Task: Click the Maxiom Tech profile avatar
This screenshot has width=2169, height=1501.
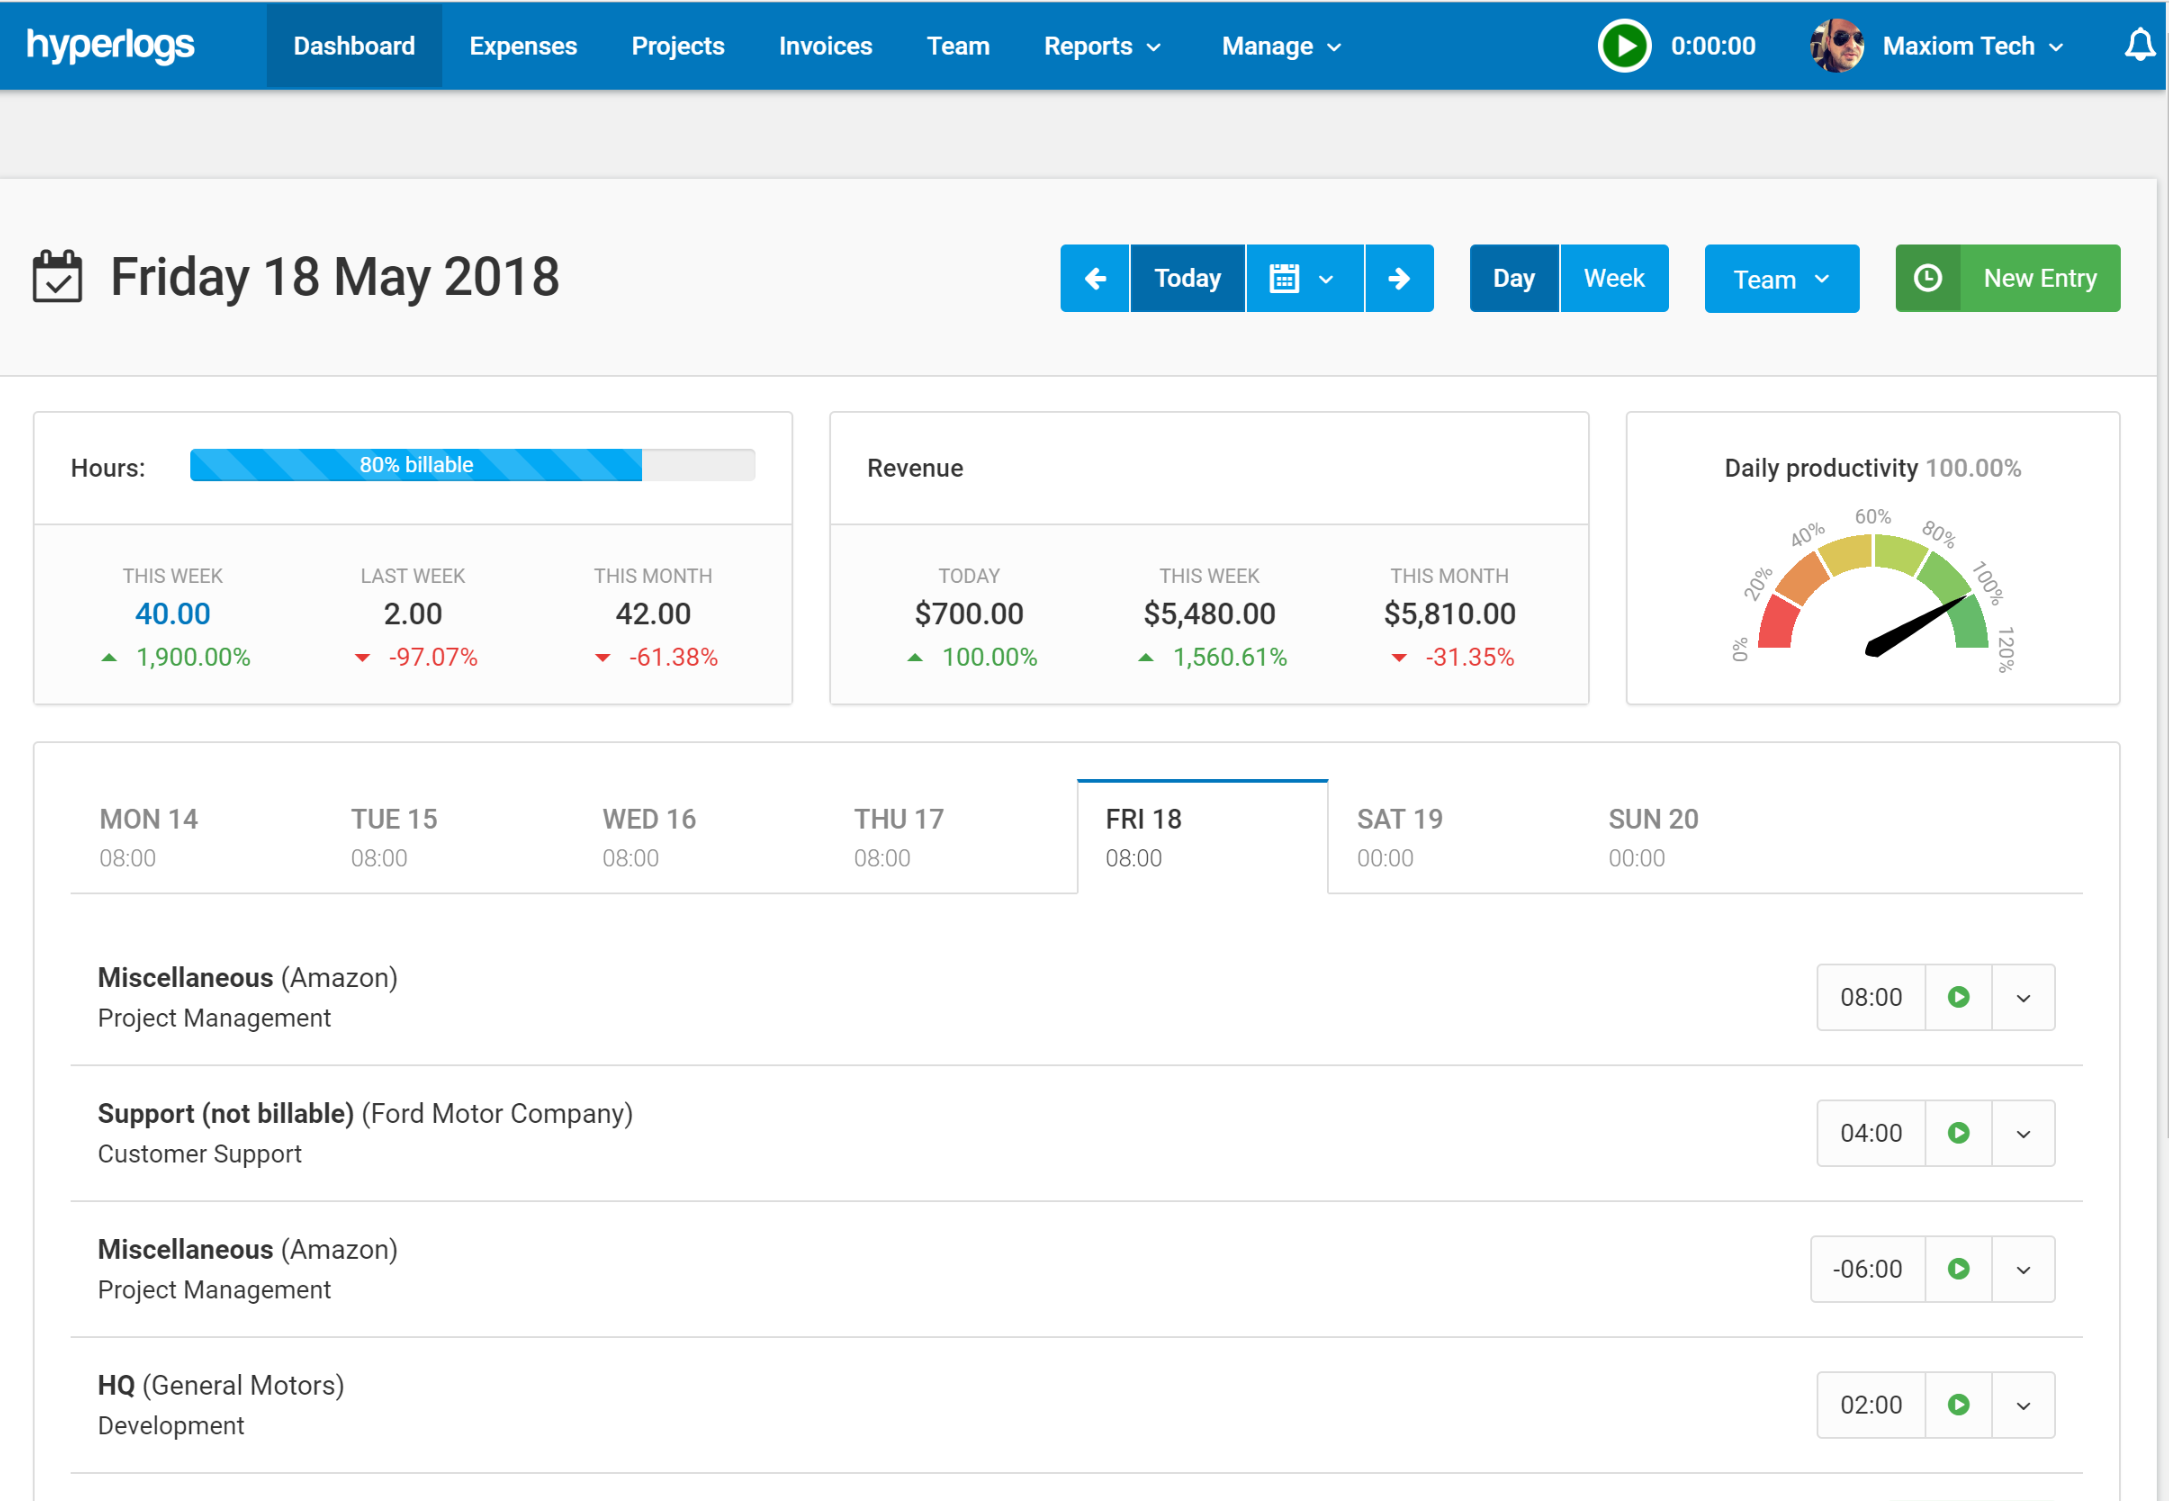Action: [1836, 46]
